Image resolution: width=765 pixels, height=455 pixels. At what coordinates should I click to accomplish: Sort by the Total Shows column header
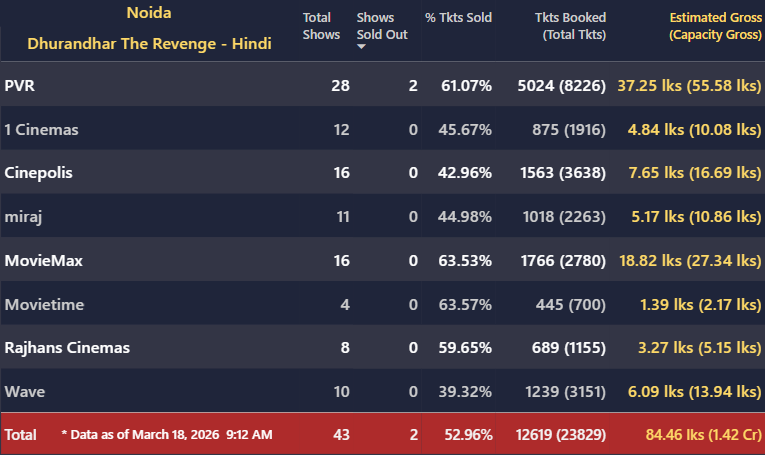[321, 26]
